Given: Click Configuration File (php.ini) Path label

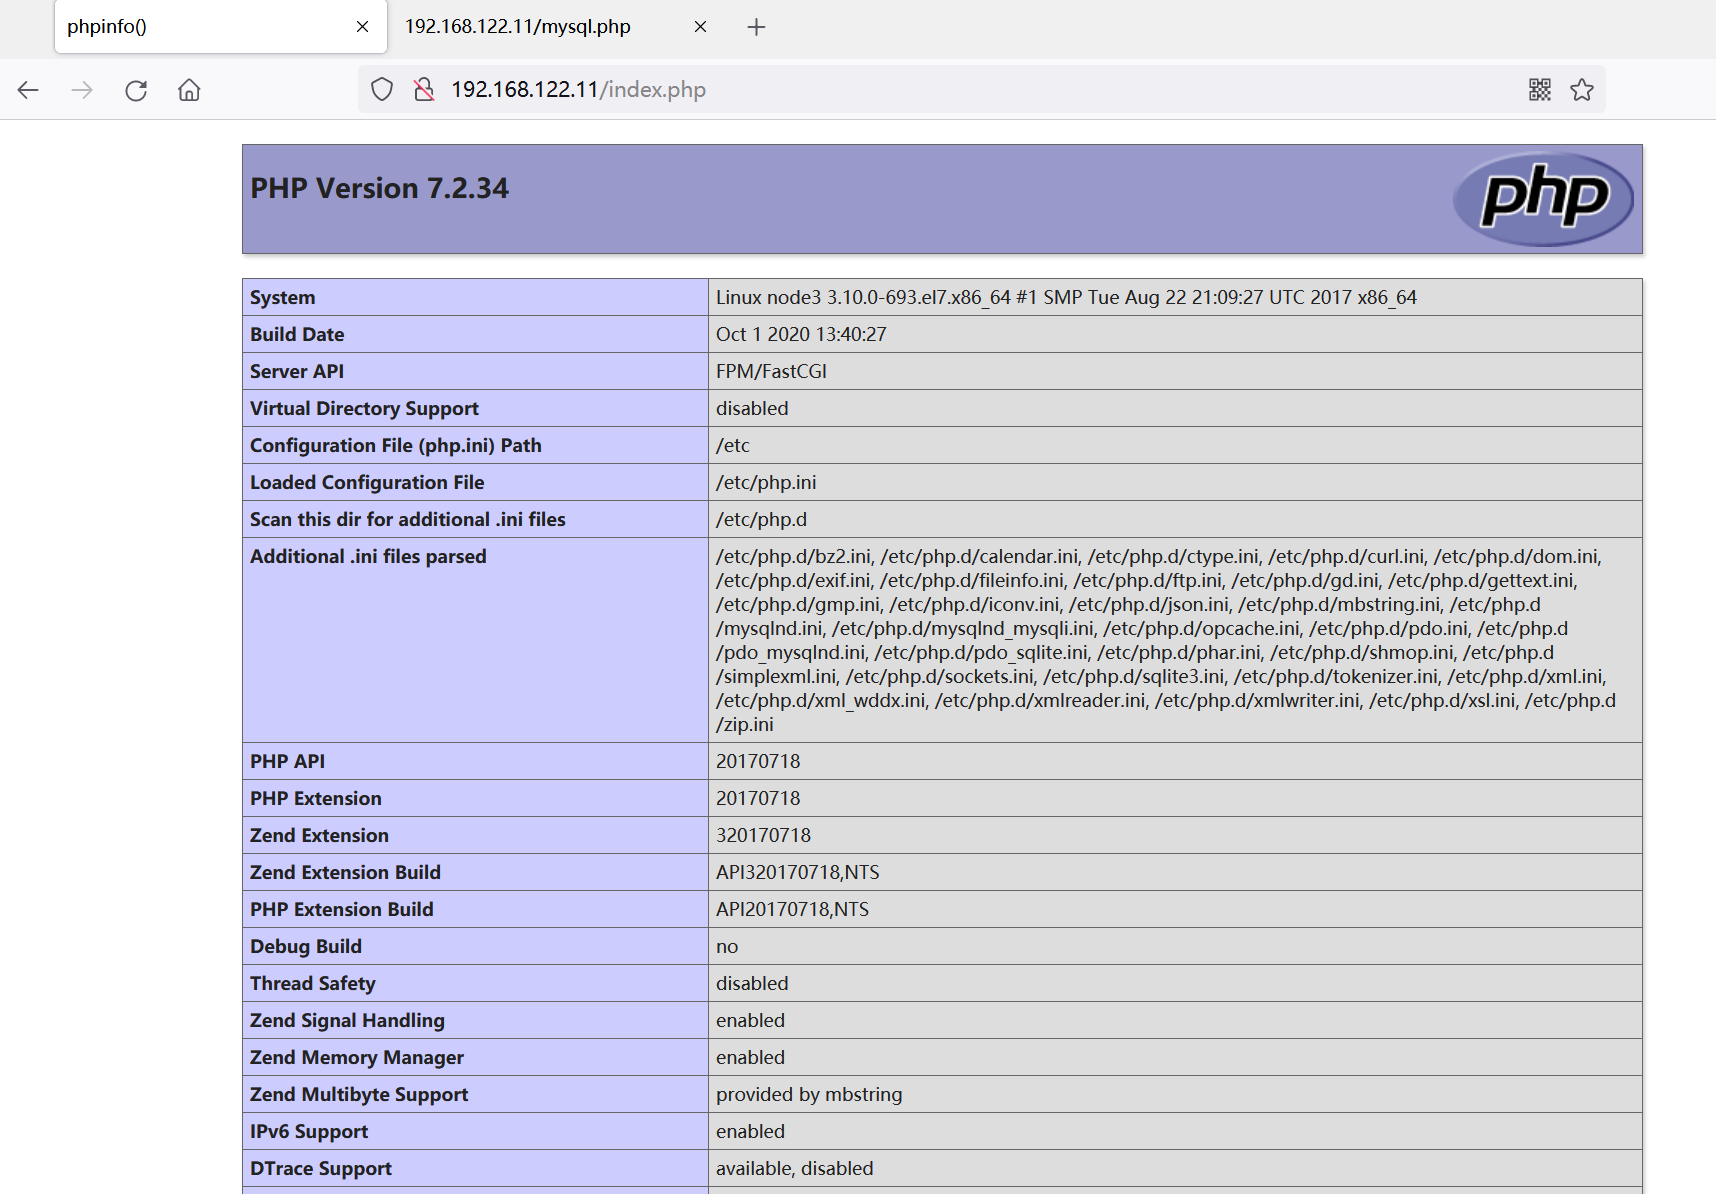Looking at the screenshot, I should click(x=396, y=445).
